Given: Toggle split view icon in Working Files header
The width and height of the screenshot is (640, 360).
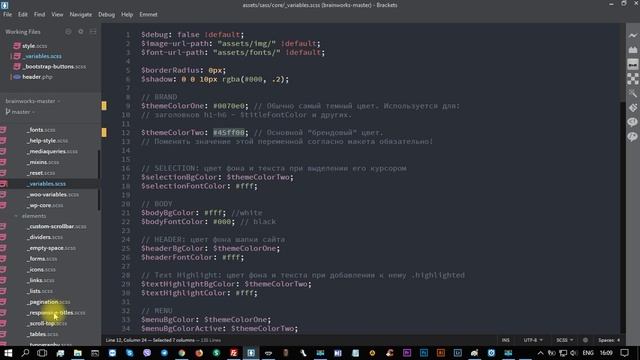Looking at the screenshot, I should (x=93, y=31).
